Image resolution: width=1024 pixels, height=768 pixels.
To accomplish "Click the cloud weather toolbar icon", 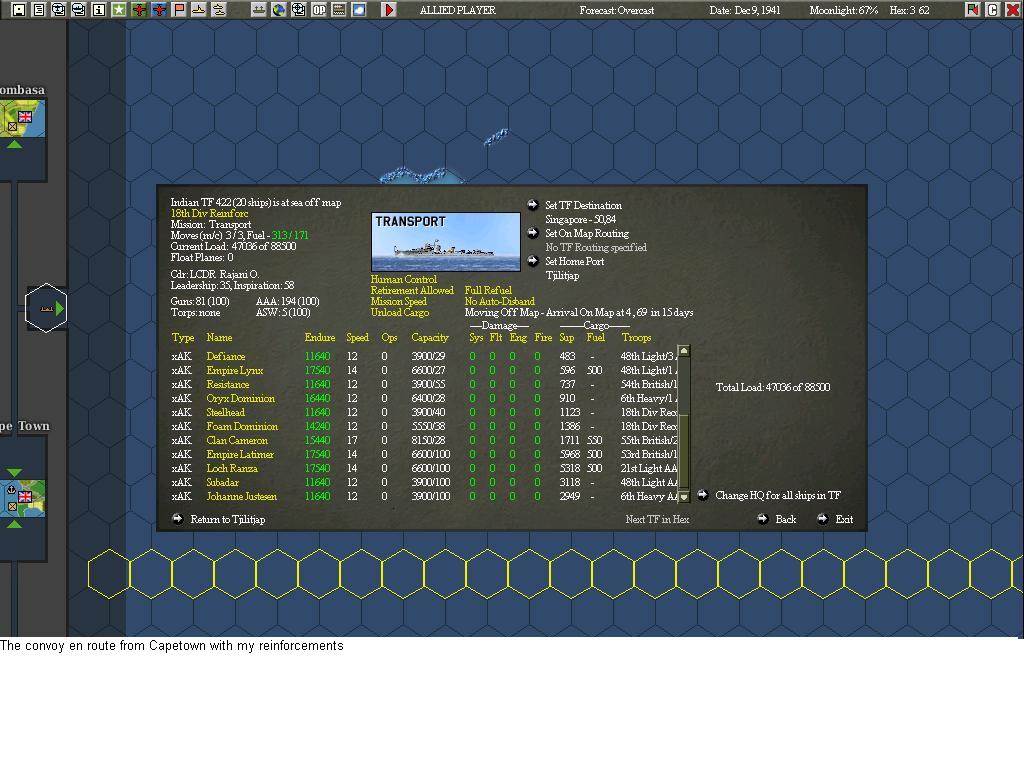I will 359,10.
